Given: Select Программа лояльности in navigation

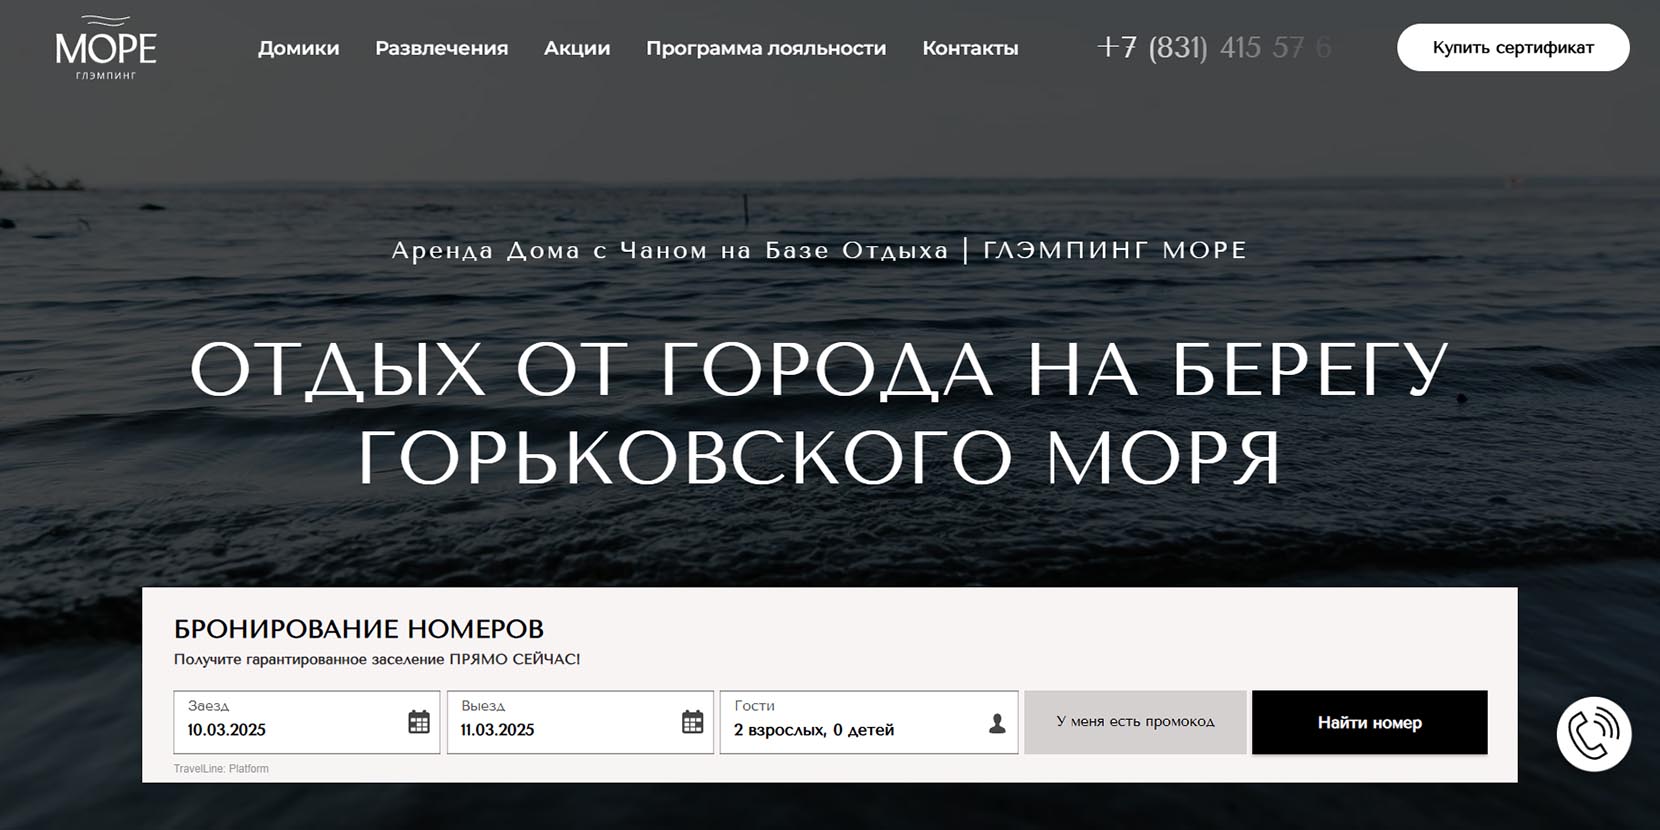Looking at the screenshot, I should click(x=766, y=48).
